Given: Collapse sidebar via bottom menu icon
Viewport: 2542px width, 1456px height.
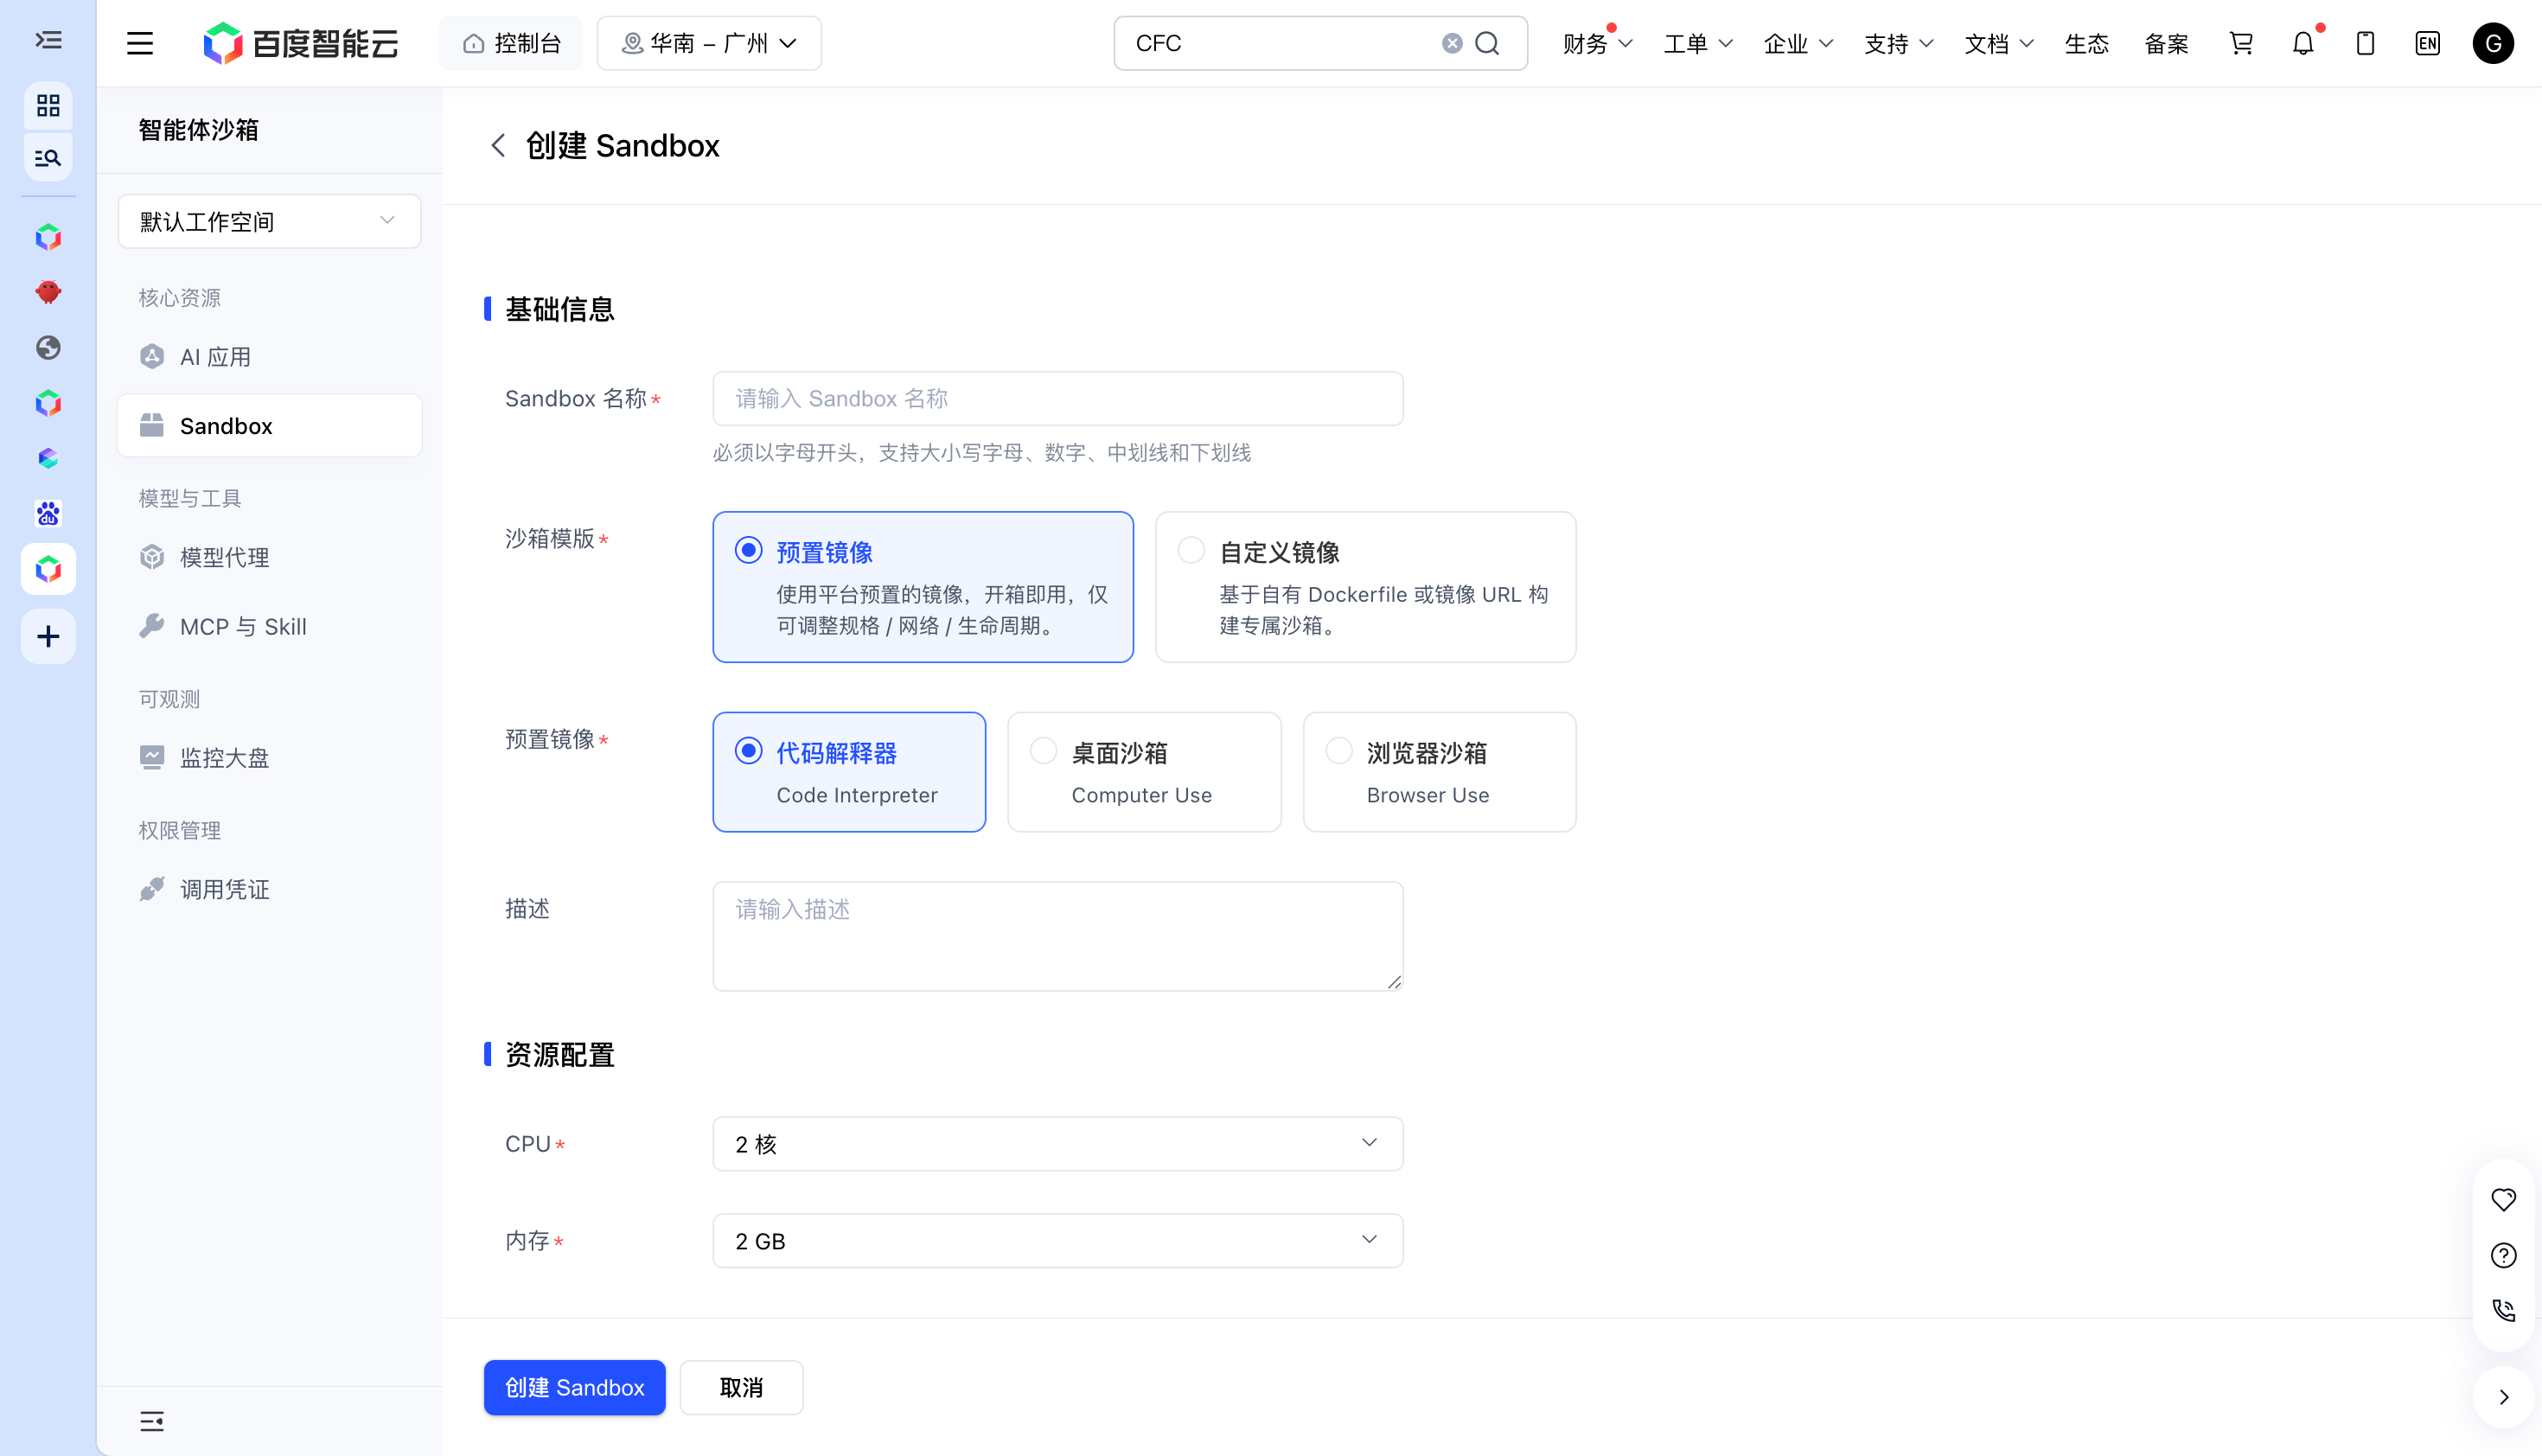Looking at the screenshot, I should click(x=152, y=1421).
